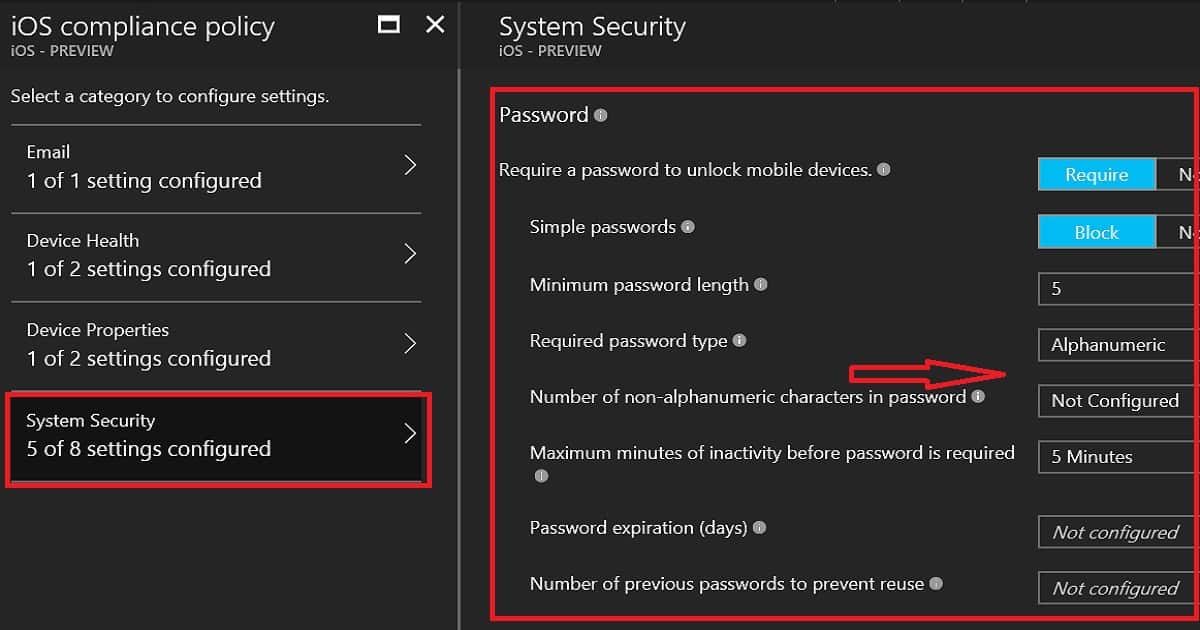Select the System Security category
Viewport: 1200px width, 630px height.
218,436
